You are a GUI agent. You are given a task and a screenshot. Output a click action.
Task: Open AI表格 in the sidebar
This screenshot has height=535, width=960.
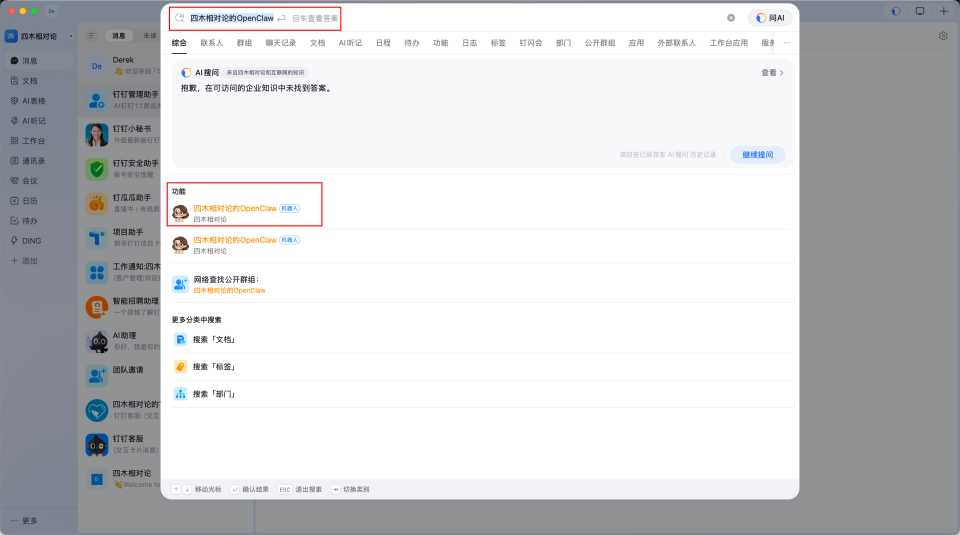pyautogui.click(x=39, y=101)
